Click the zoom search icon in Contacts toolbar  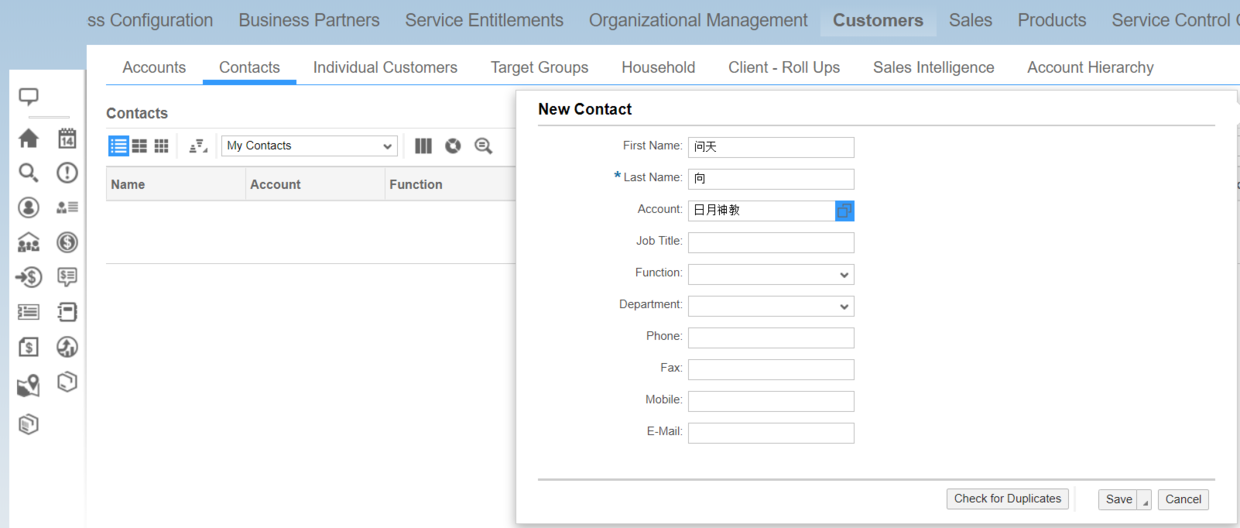[483, 146]
